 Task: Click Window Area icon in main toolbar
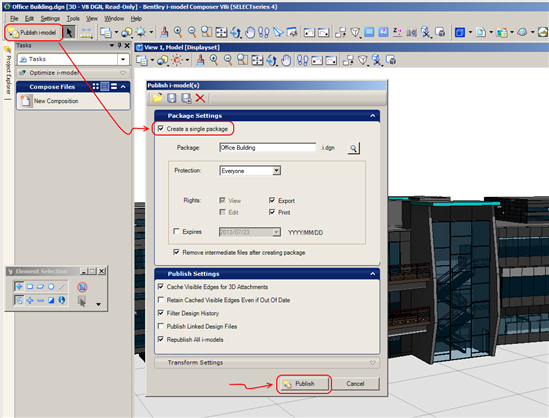[207, 32]
